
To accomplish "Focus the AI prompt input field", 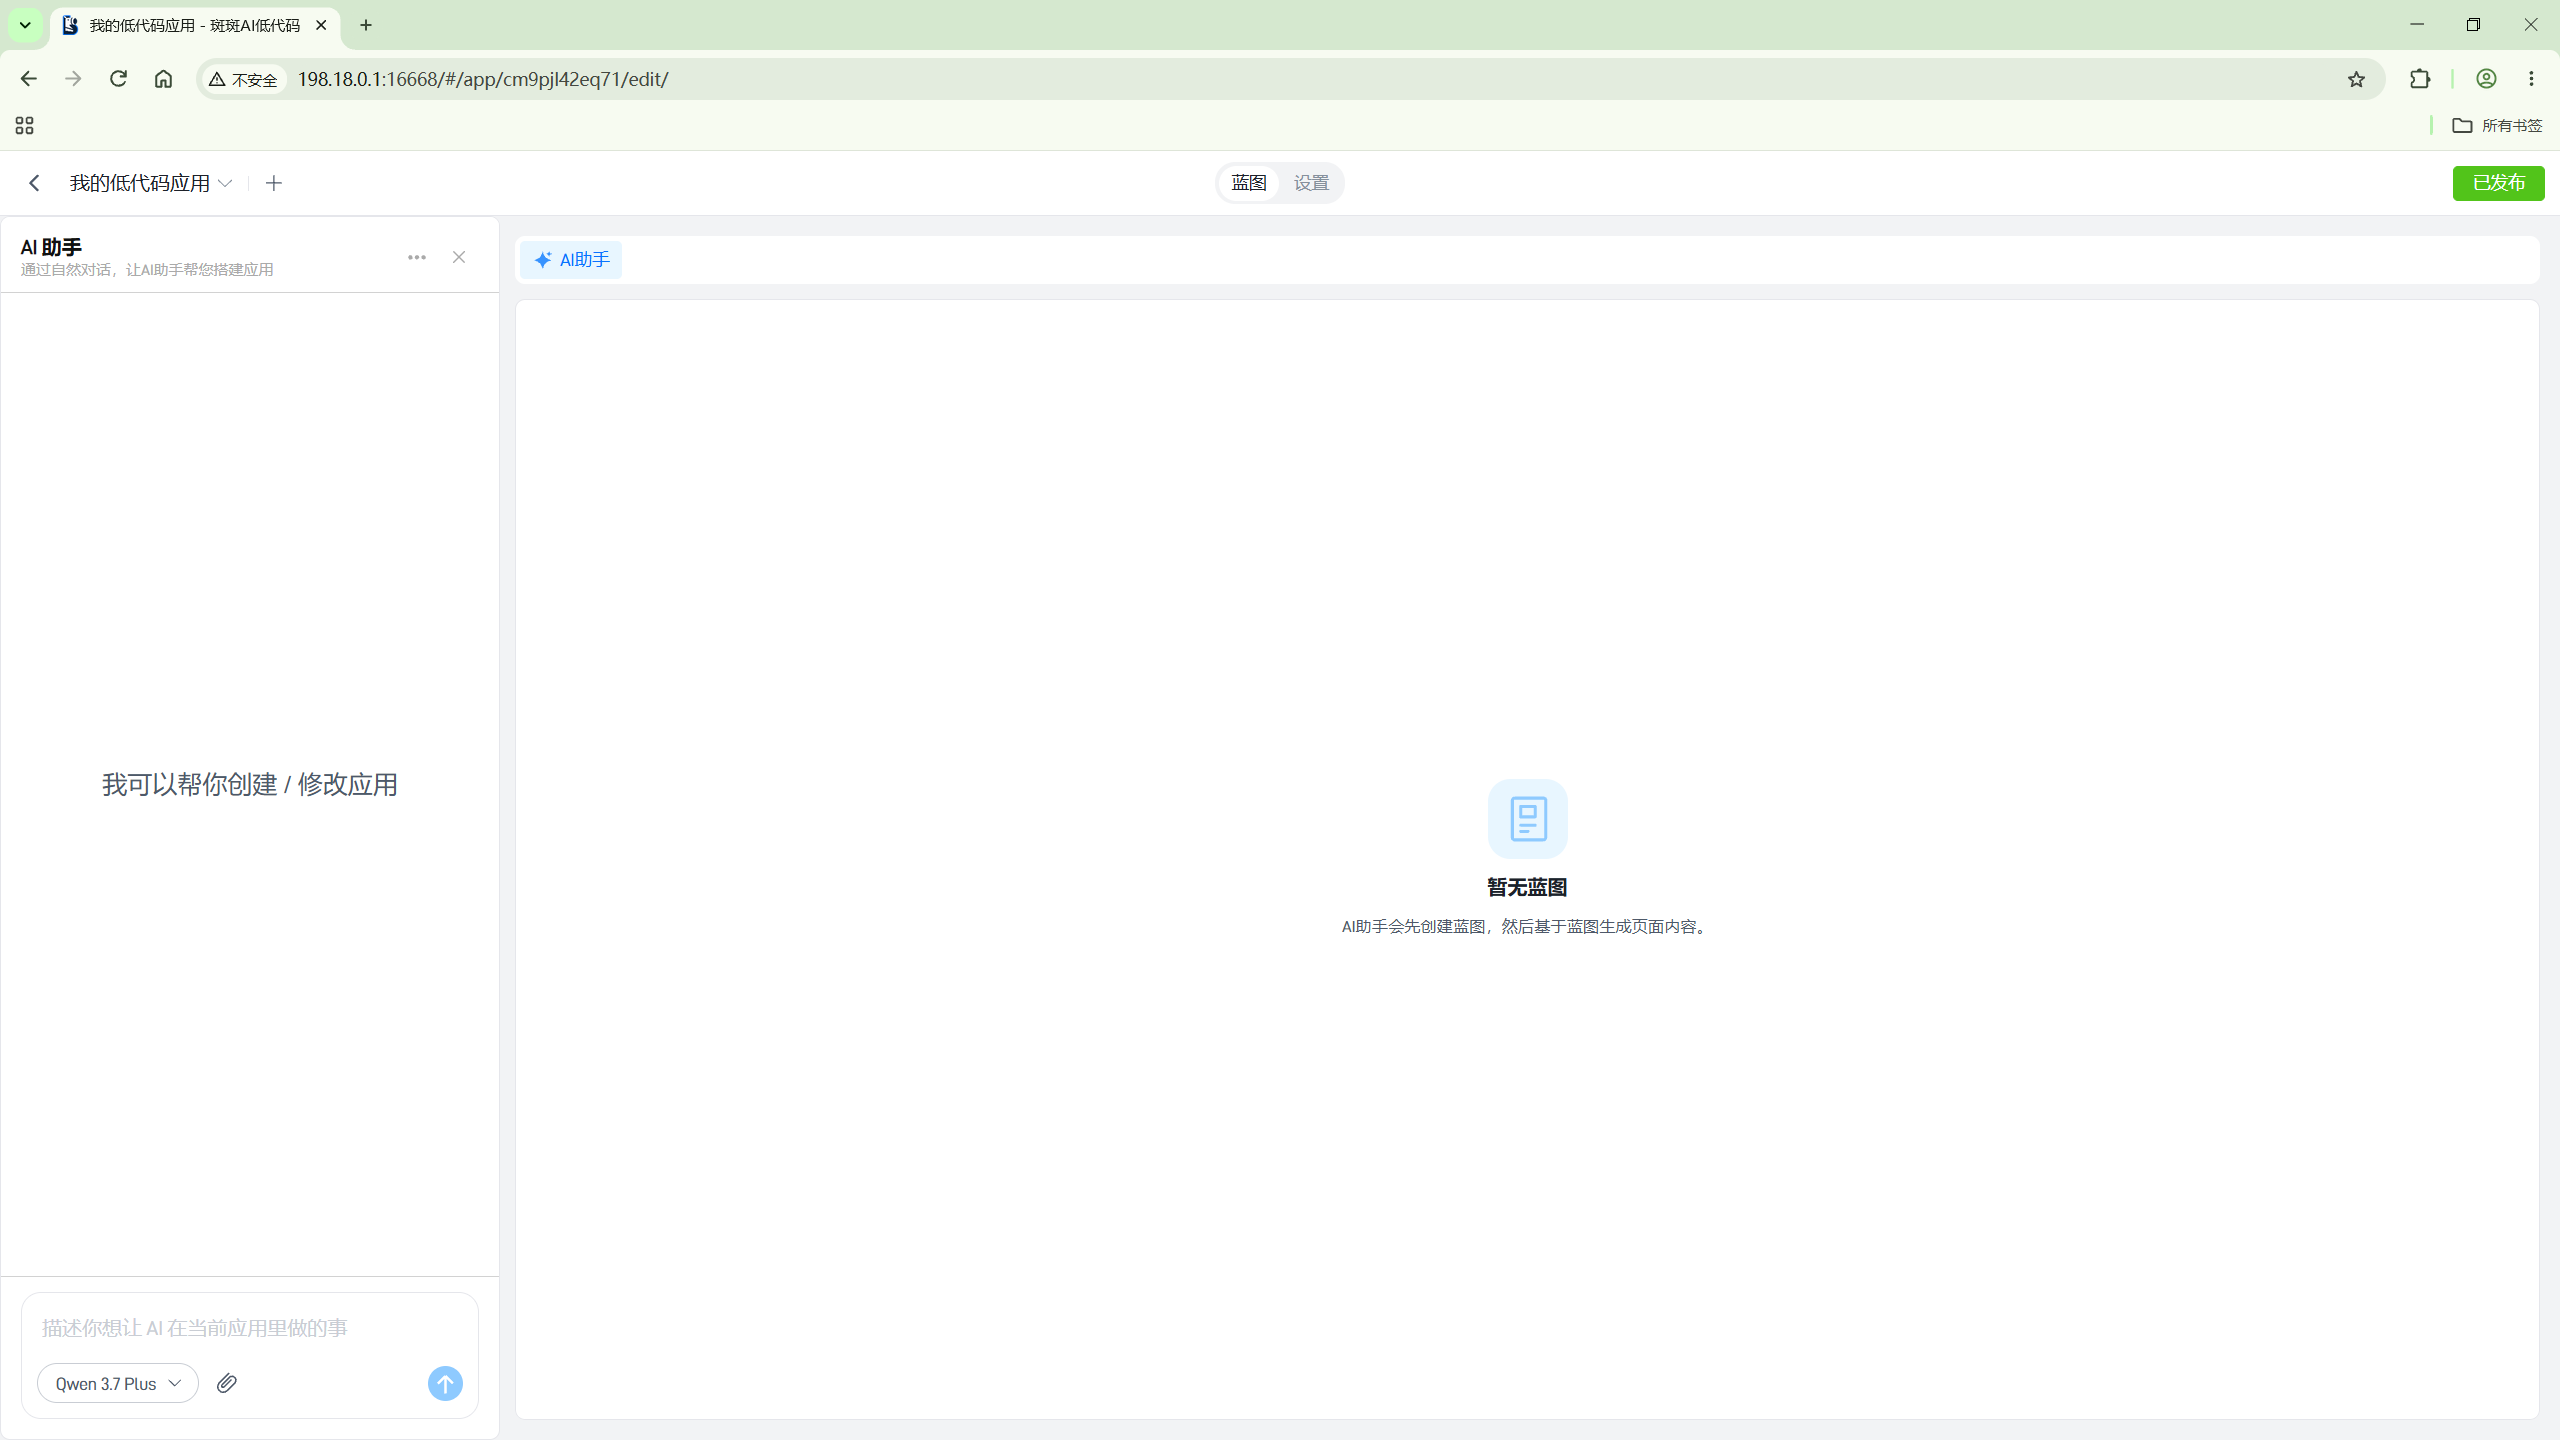I will tap(250, 1328).
